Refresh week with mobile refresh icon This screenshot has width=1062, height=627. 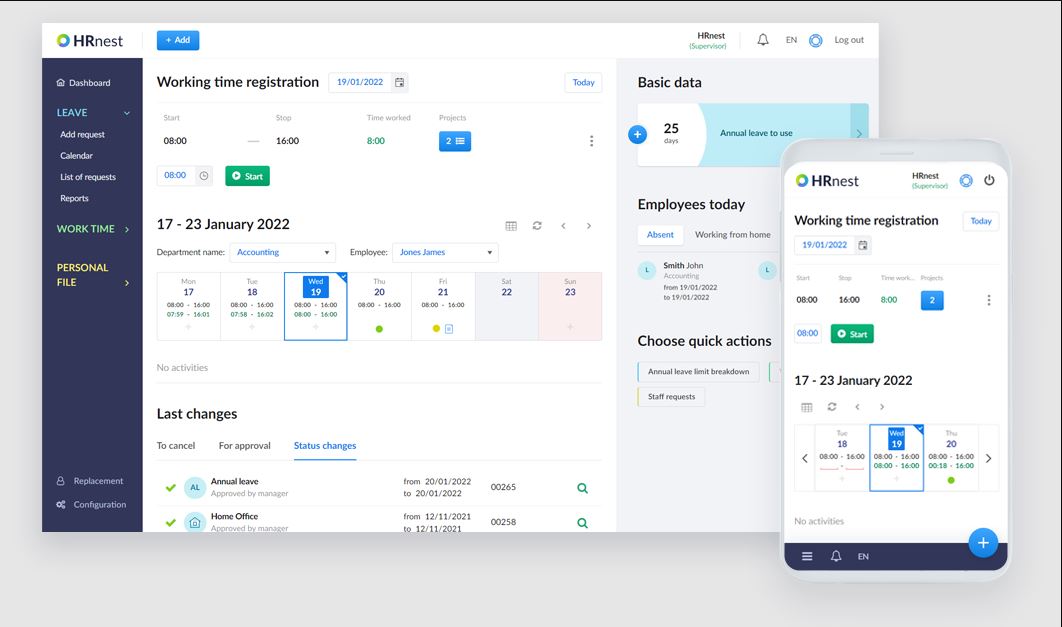832,407
